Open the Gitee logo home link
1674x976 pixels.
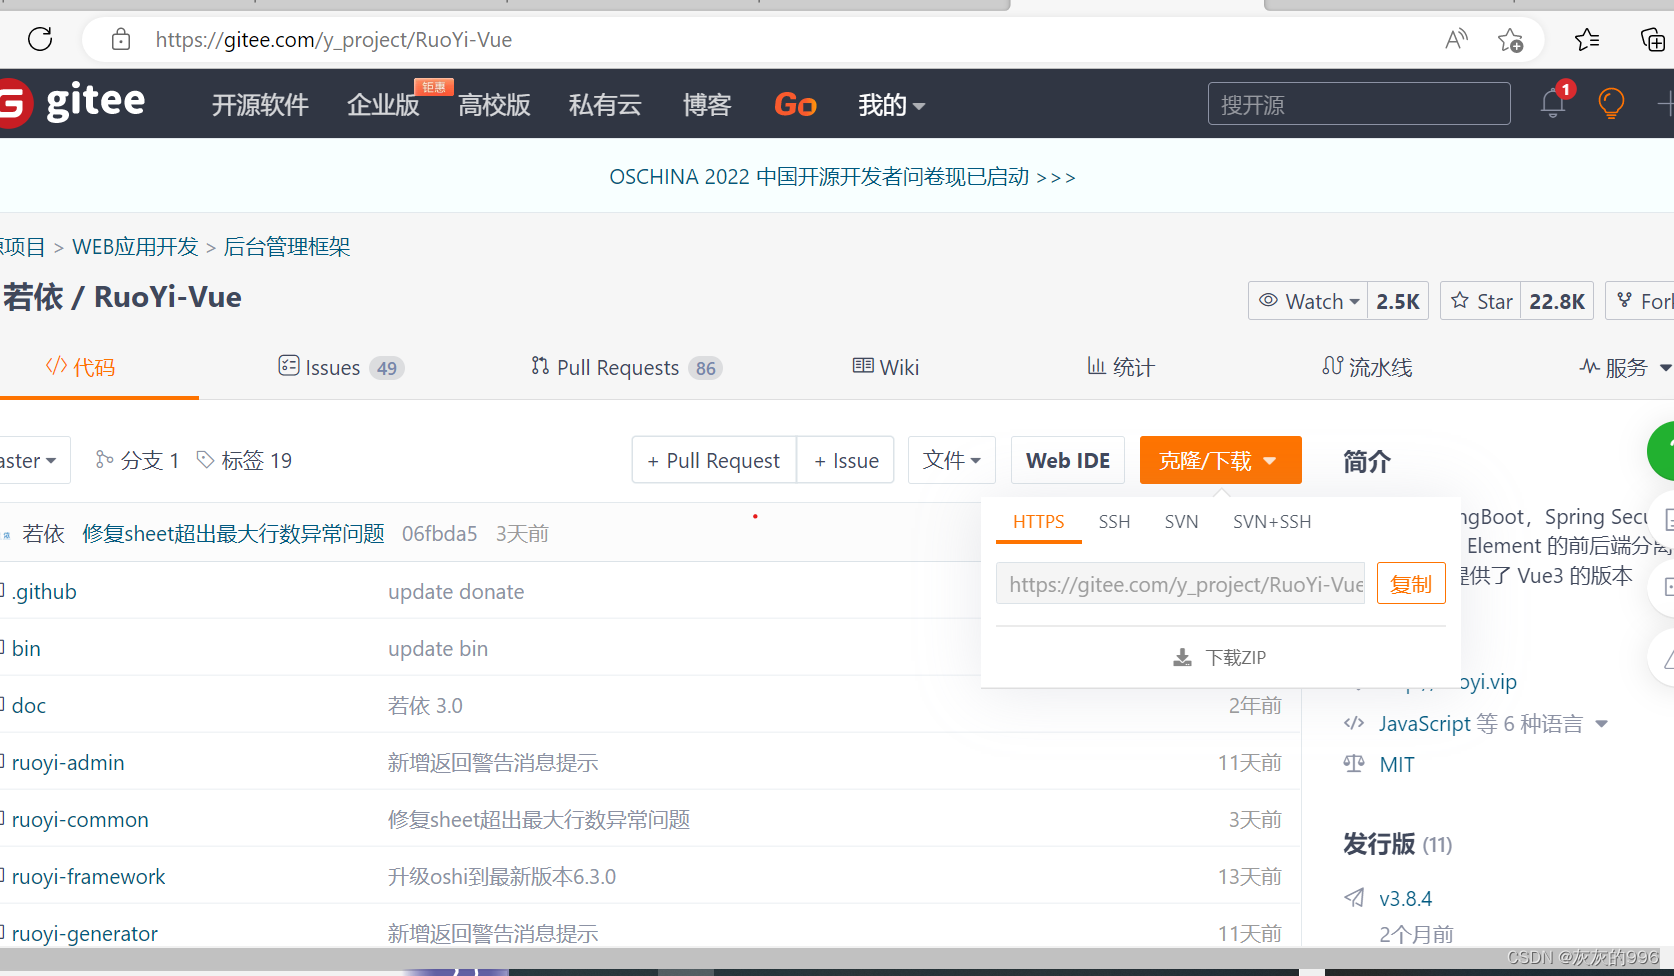tap(73, 102)
